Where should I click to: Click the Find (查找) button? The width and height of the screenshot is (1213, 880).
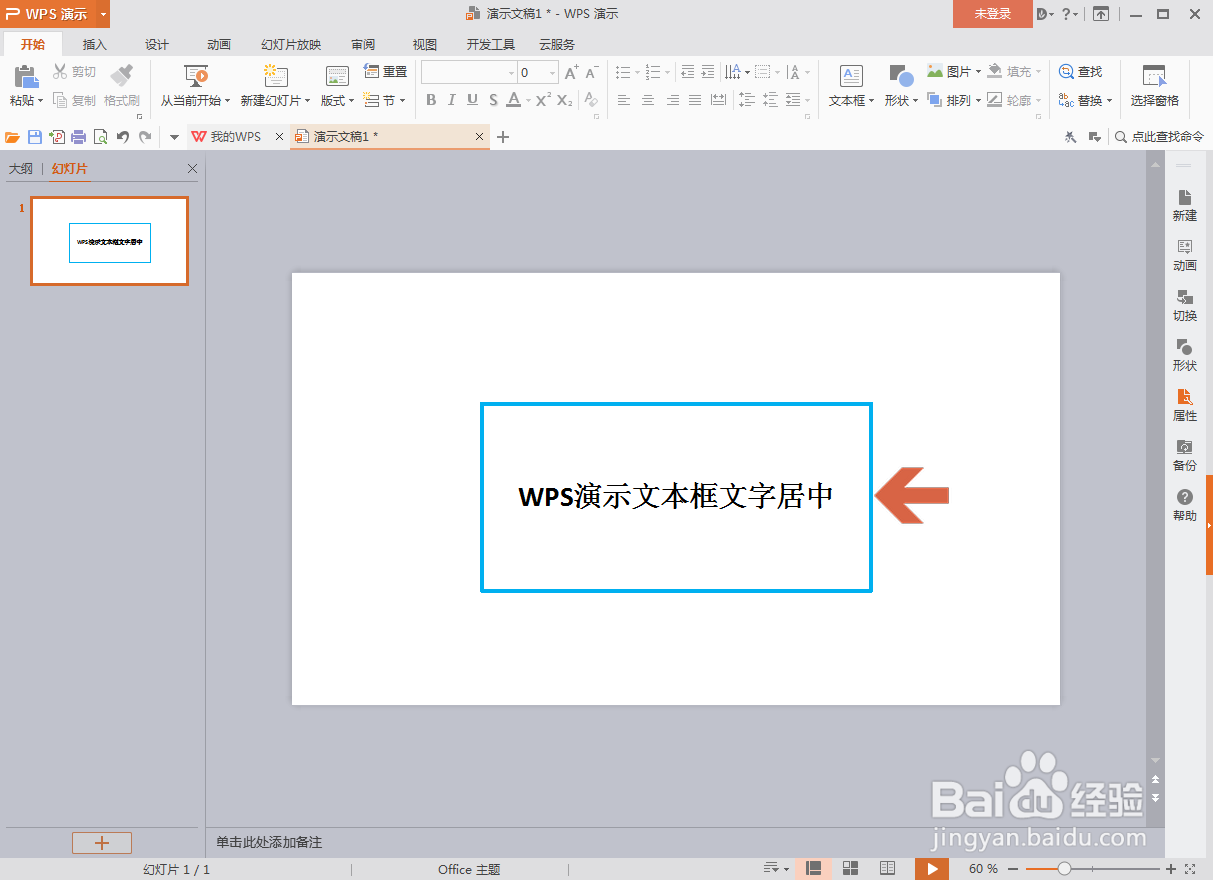(x=1080, y=72)
